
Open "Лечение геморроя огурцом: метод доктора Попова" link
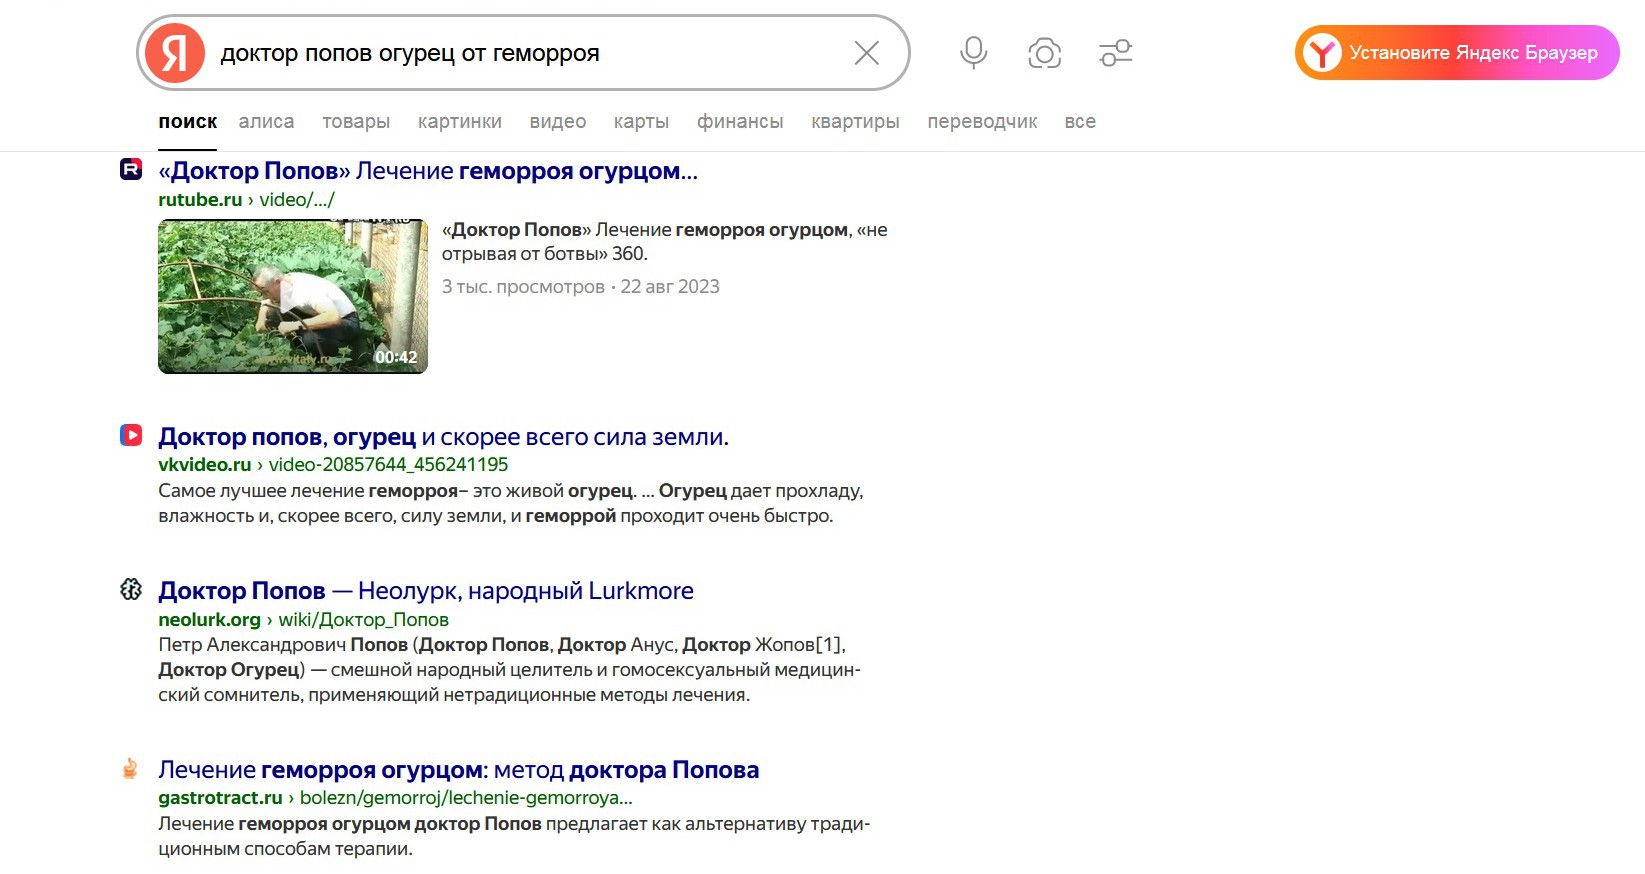pos(458,770)
